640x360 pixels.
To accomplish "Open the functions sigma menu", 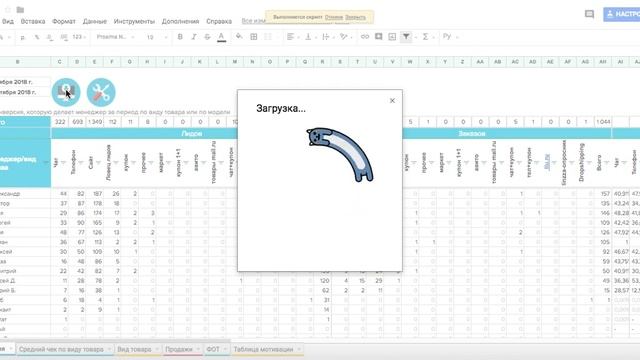I will tap(427, 37).
